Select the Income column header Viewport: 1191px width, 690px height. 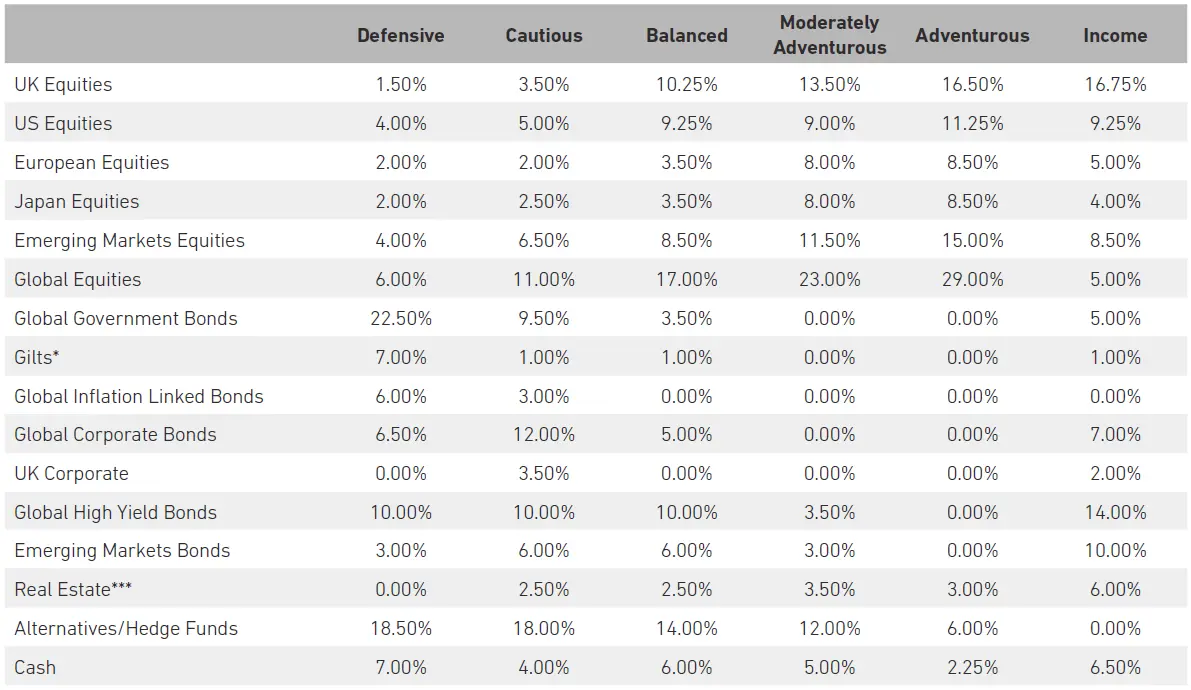(x=1115, y=35)
